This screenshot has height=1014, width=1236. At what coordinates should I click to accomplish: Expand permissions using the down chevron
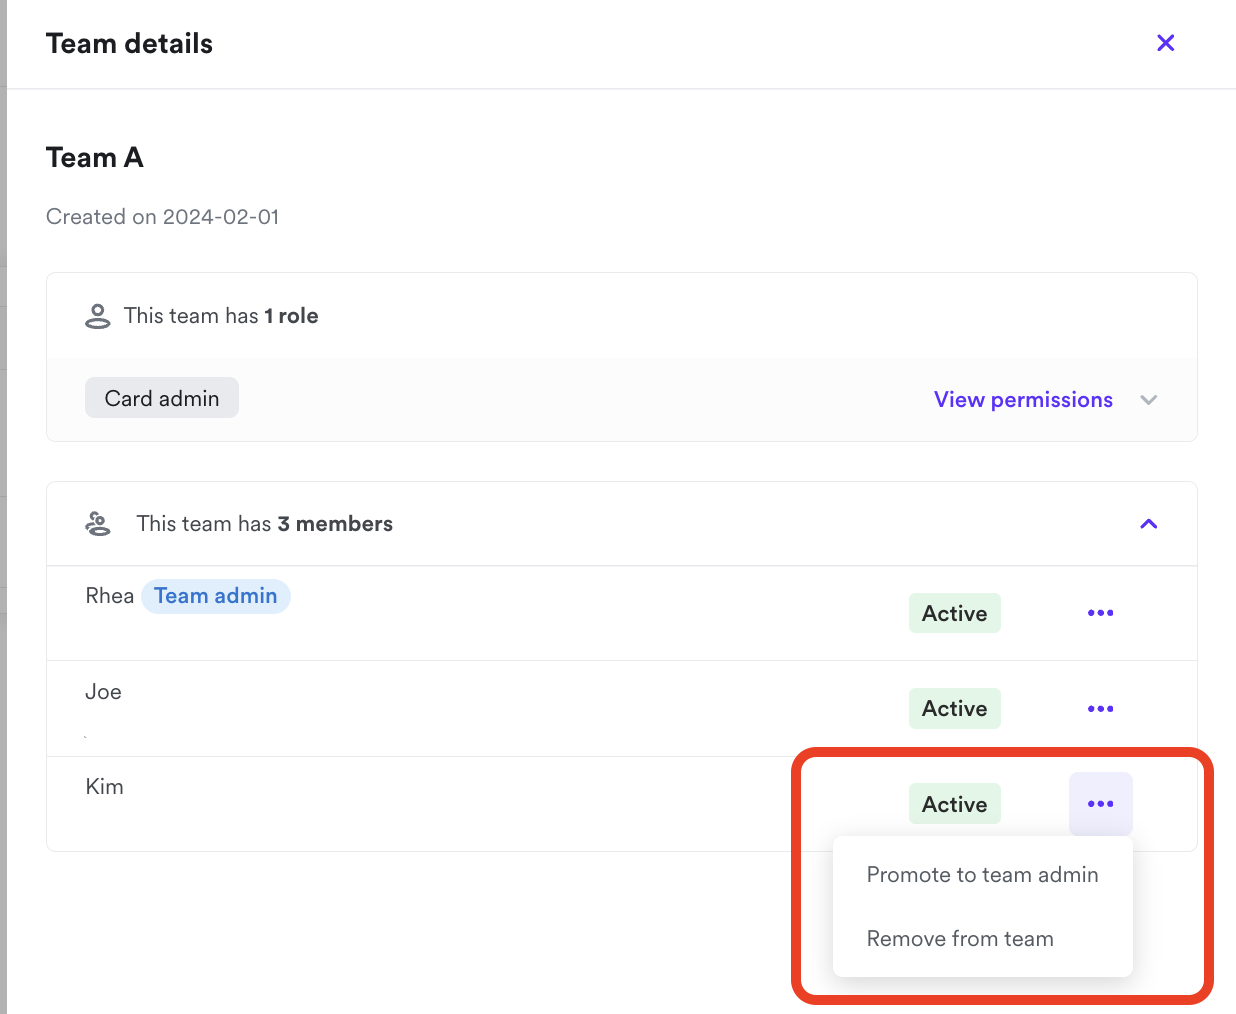pos(1149,400)
